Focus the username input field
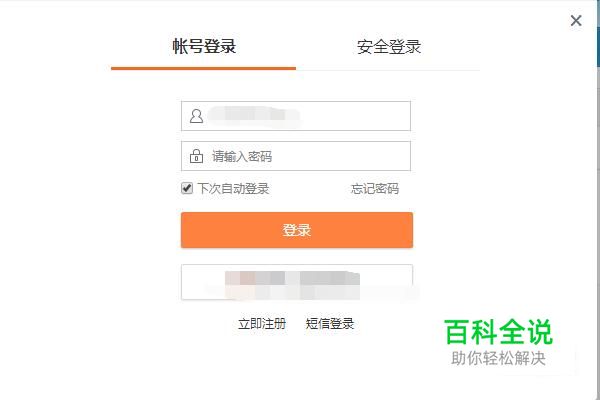 296,116
